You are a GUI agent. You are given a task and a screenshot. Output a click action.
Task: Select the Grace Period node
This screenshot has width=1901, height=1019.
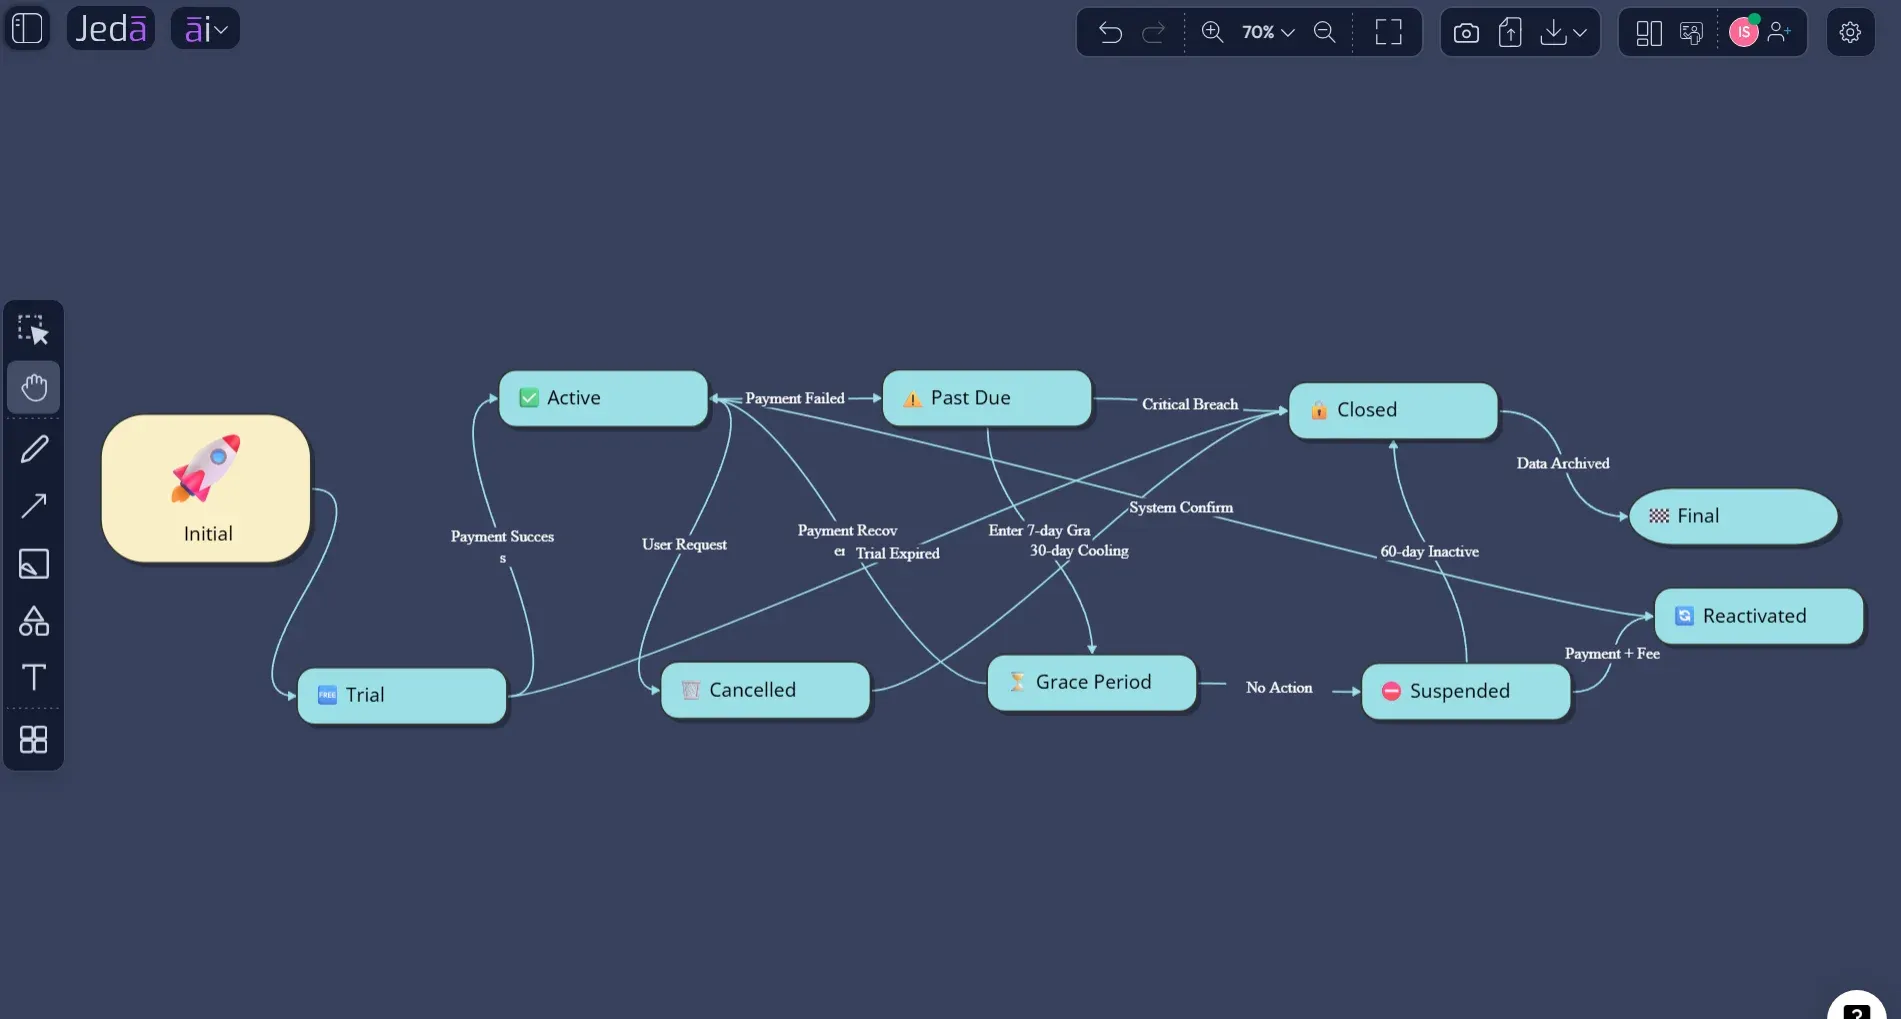point(1092,683)
